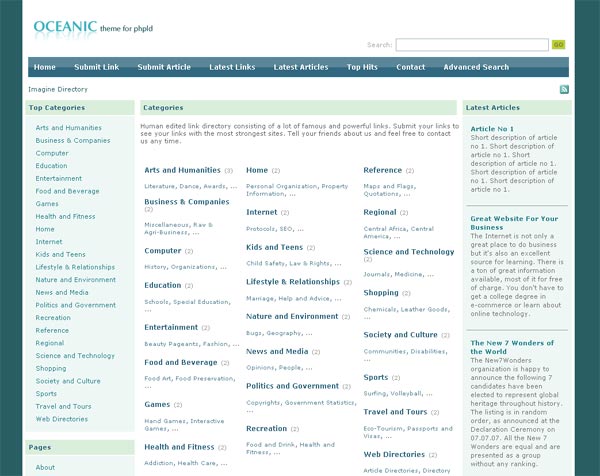Click the Imagine Directory breadcrumb
Viewport: 600px width, 476px height.
pos(58,89)
